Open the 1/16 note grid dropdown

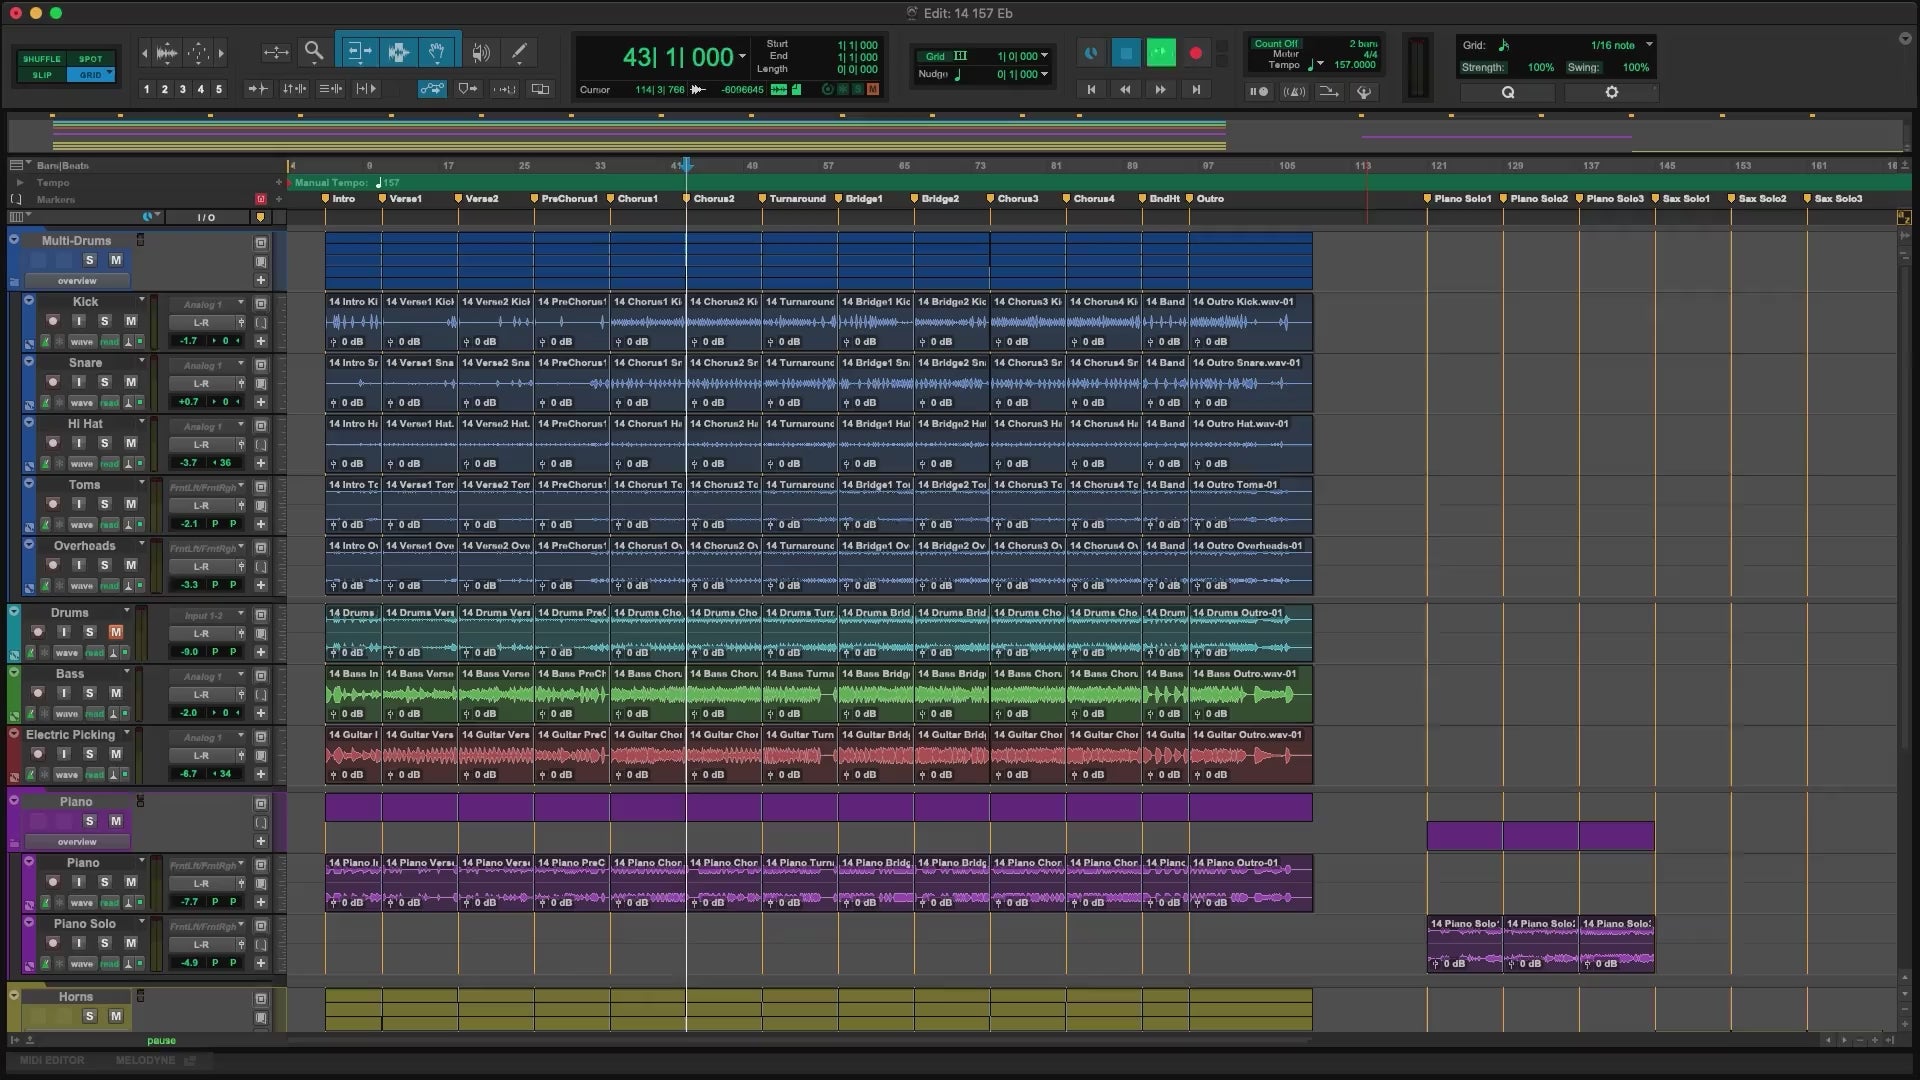[1649, 45]
